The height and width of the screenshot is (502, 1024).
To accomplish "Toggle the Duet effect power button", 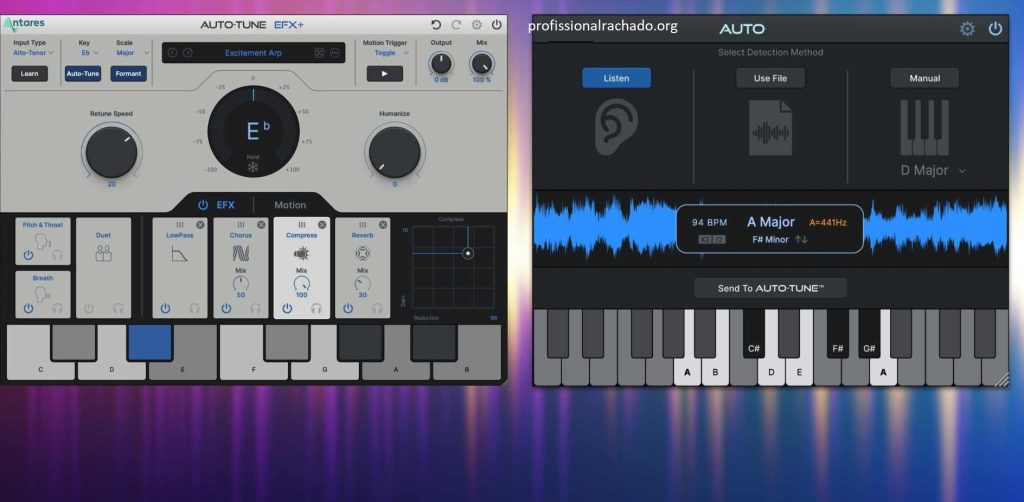I will pos(89,308).
